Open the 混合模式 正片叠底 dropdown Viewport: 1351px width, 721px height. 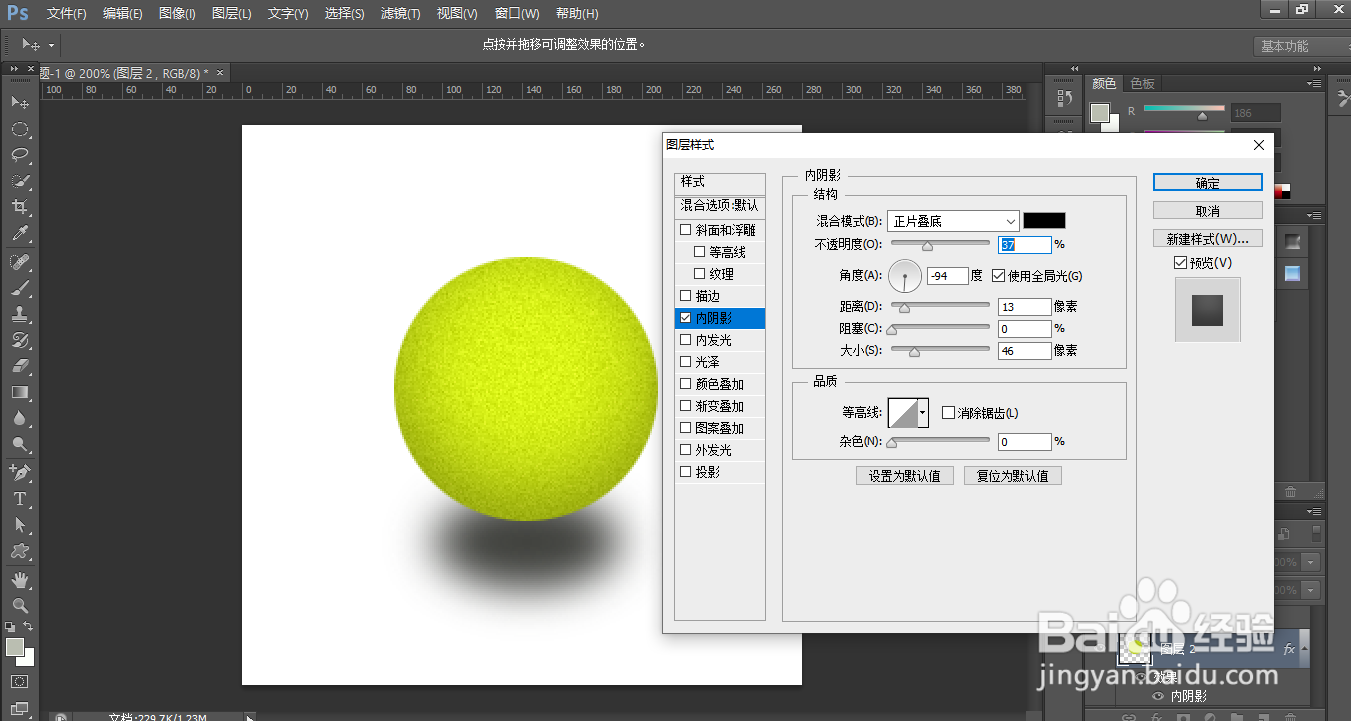pos(953,221)
